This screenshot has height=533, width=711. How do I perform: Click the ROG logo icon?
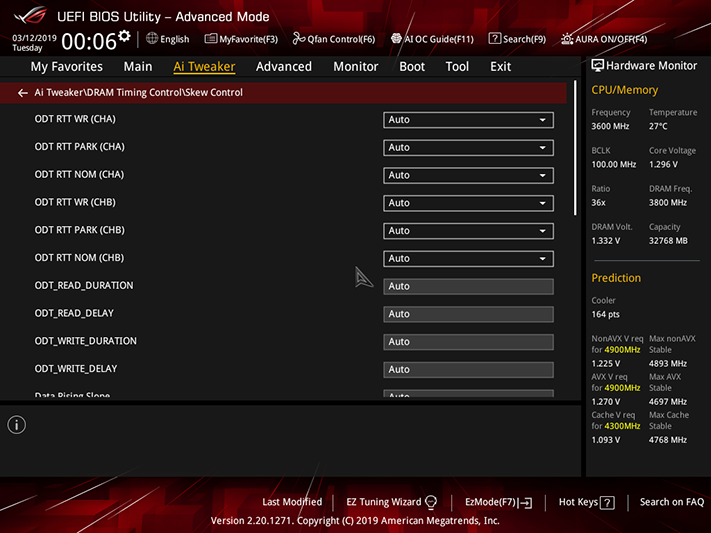[x=30, y=15]
